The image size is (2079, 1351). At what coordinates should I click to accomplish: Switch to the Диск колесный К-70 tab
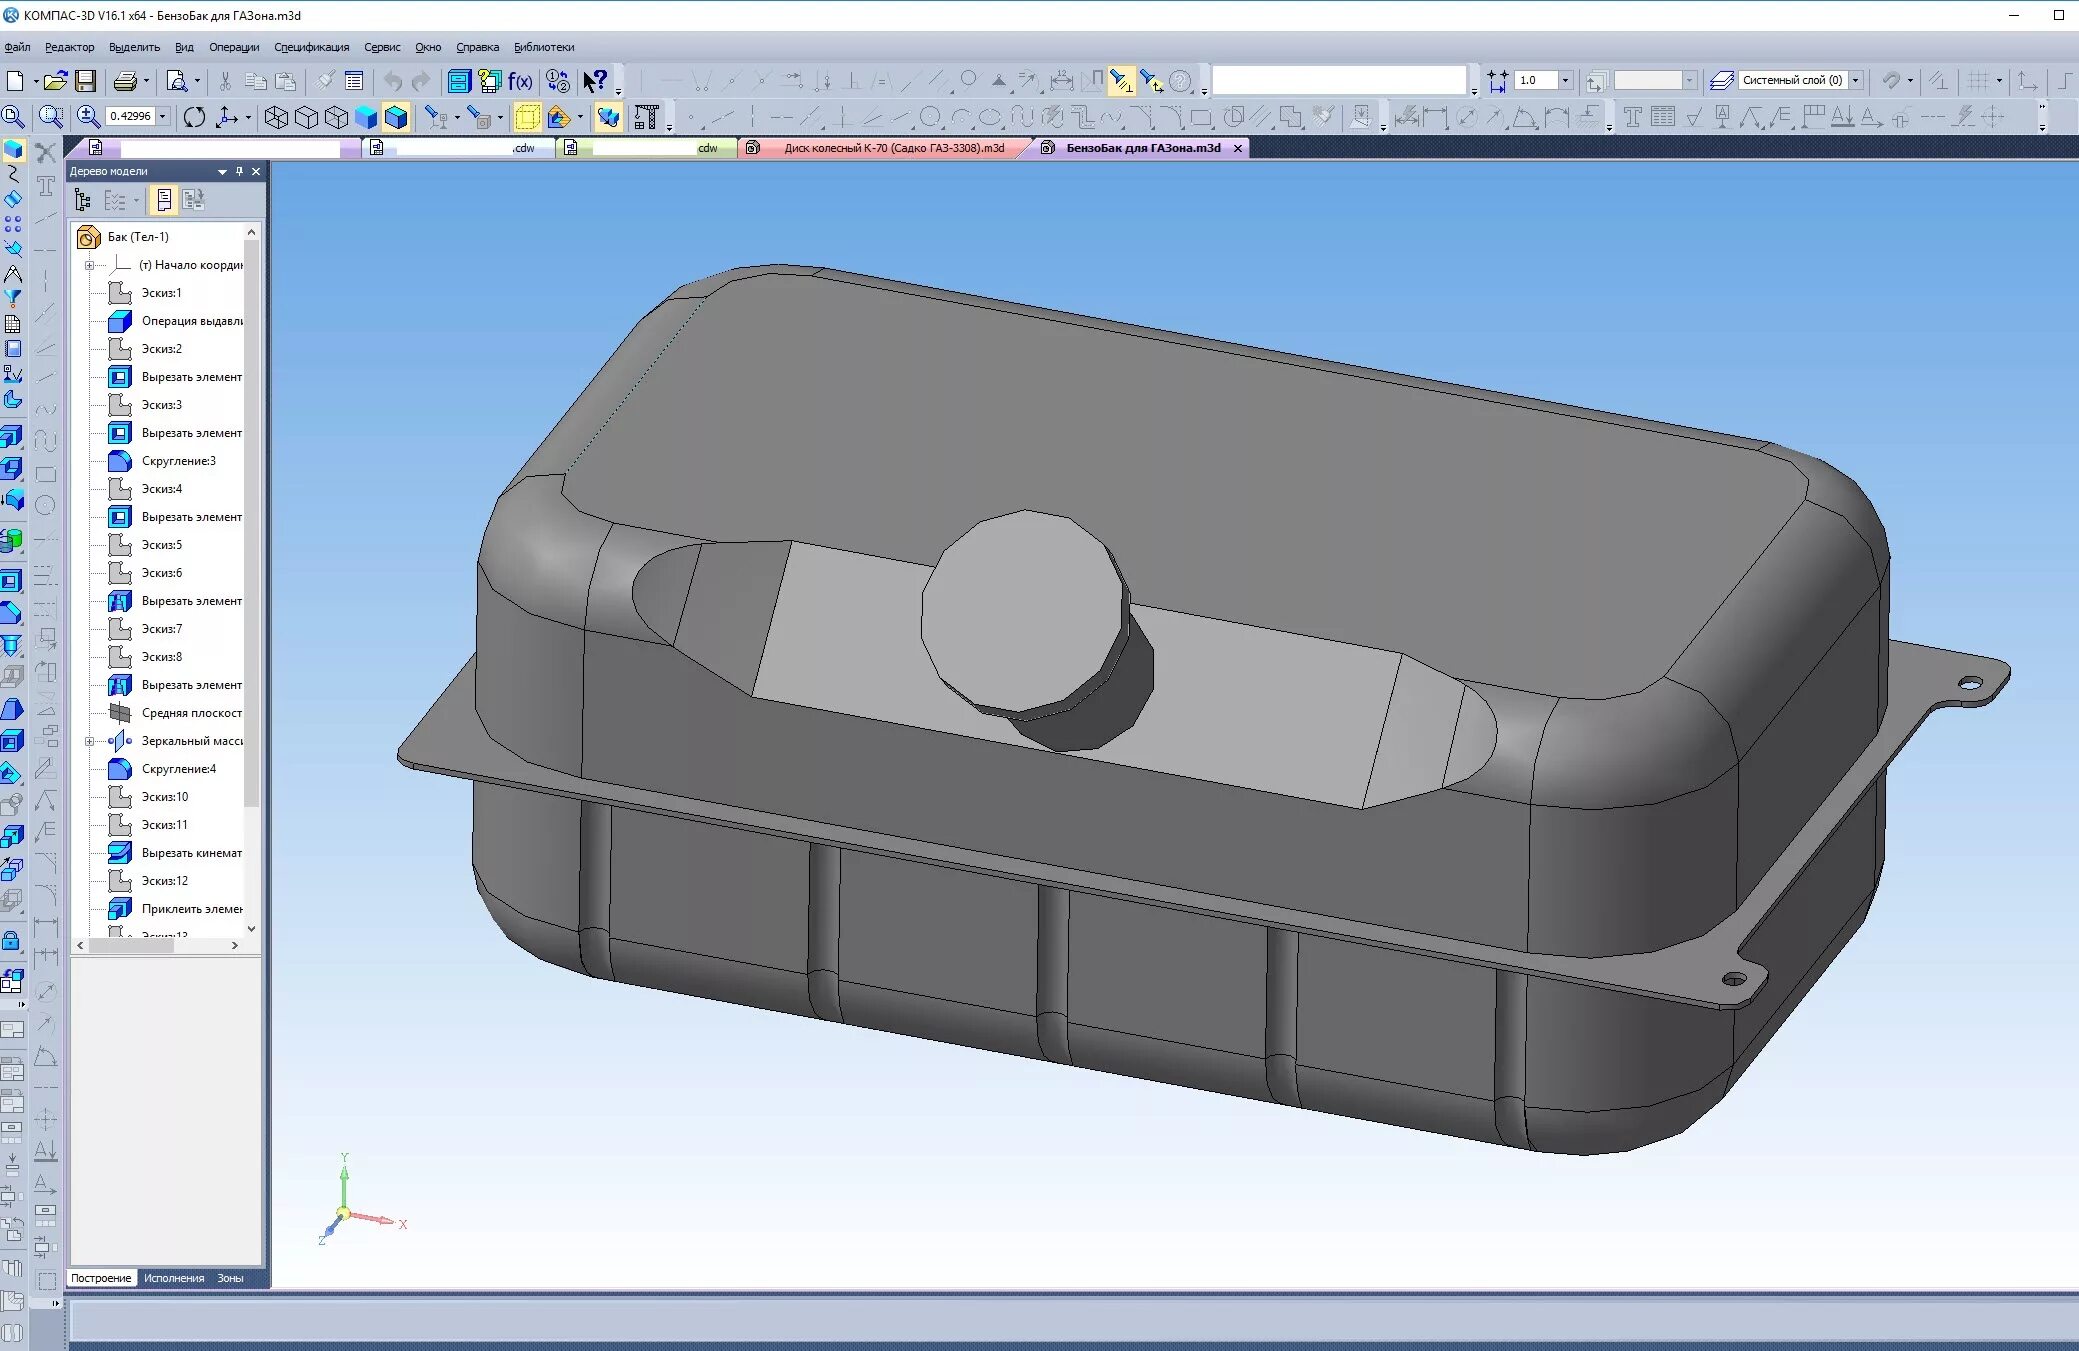point(893,148)
